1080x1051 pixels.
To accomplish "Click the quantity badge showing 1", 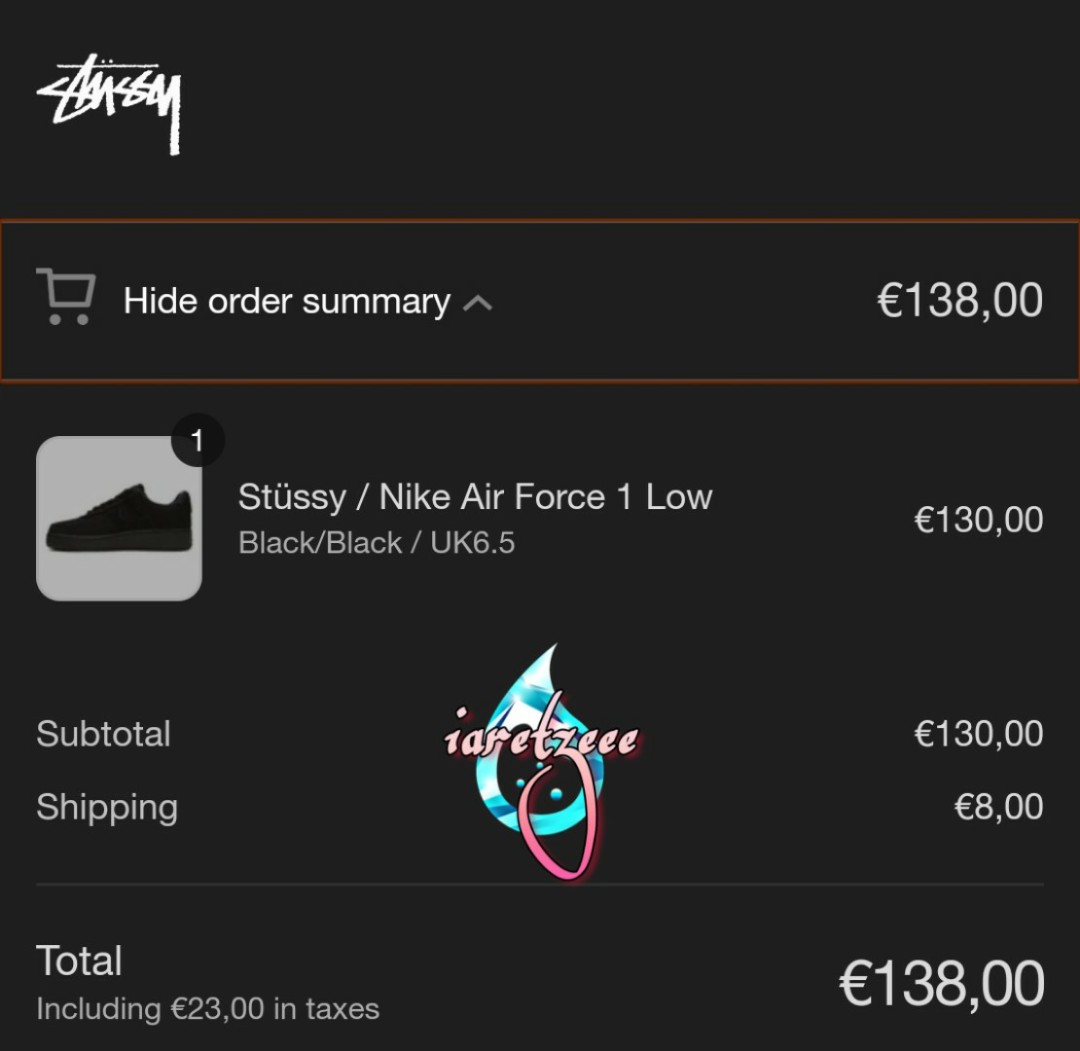I will pos(197,441).
